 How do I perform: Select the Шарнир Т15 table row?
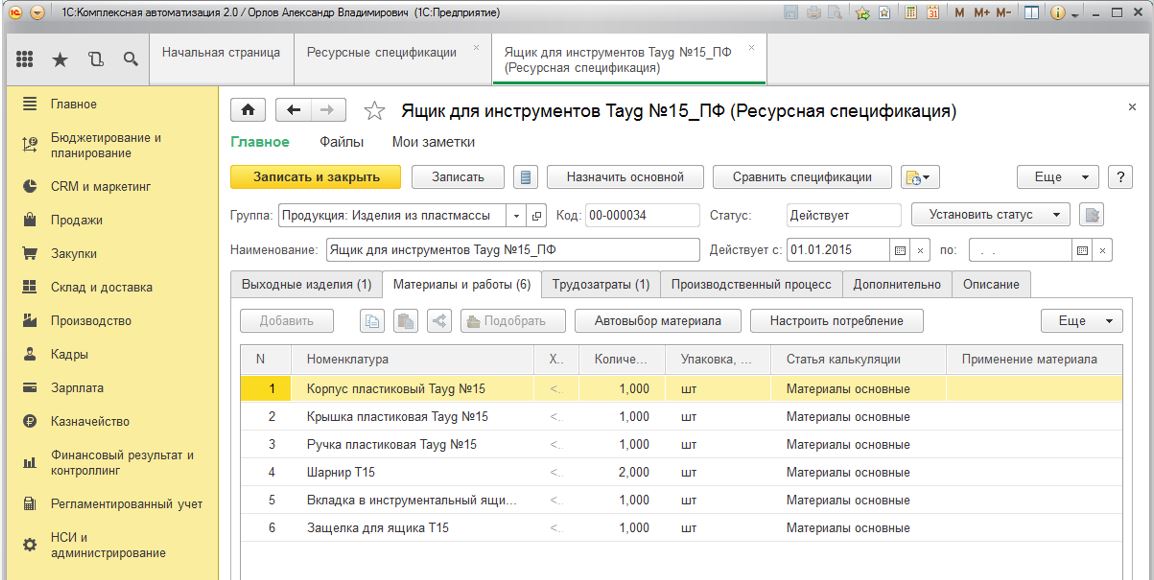click(413, 472)
